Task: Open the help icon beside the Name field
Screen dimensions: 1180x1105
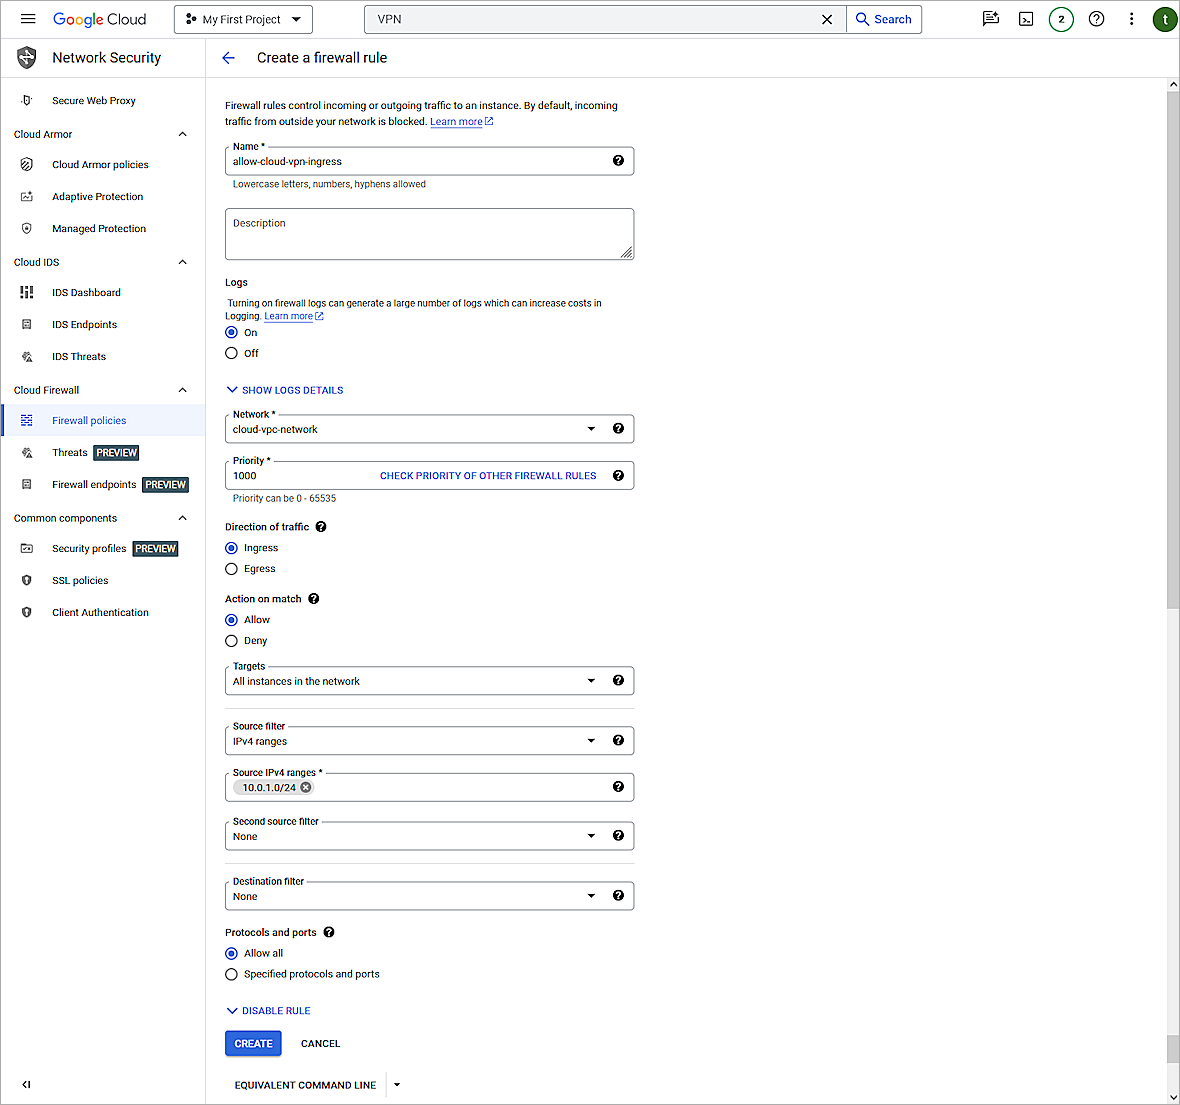Action: (618, 160)
